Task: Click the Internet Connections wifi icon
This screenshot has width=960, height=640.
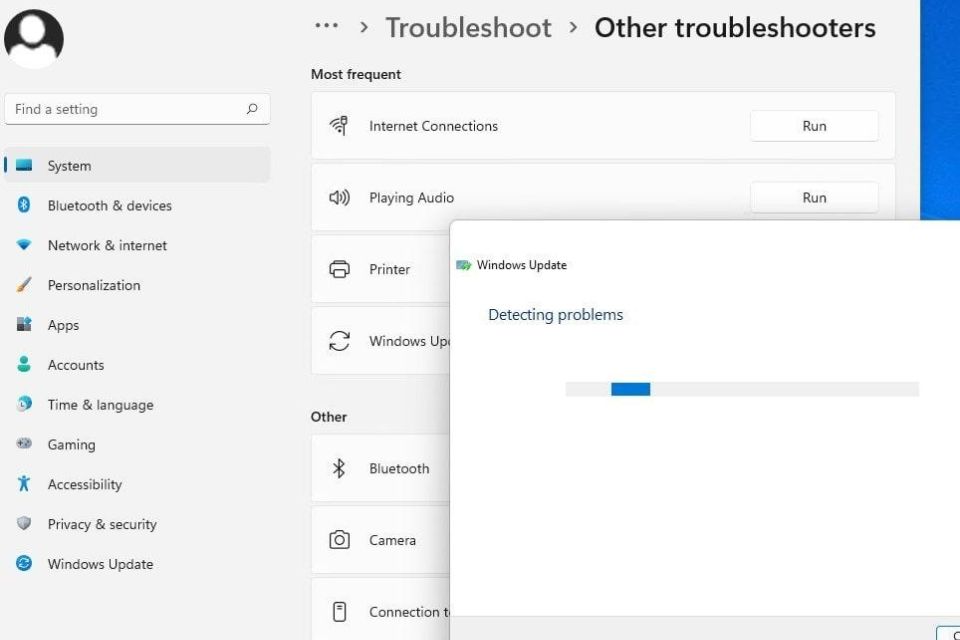Action: point(339,126)
